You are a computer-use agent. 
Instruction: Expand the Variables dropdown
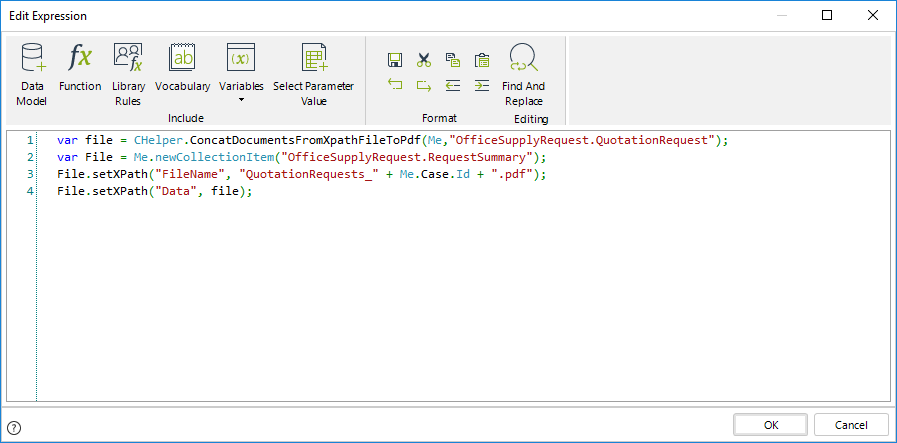(x=241, y=72)
